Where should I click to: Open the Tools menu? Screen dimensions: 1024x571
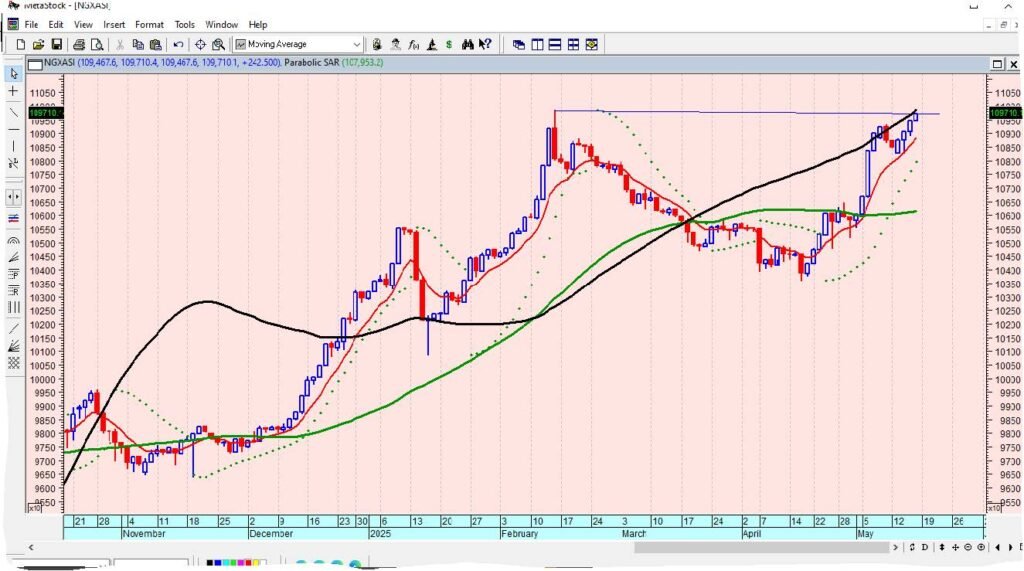[x=185, y=24]
